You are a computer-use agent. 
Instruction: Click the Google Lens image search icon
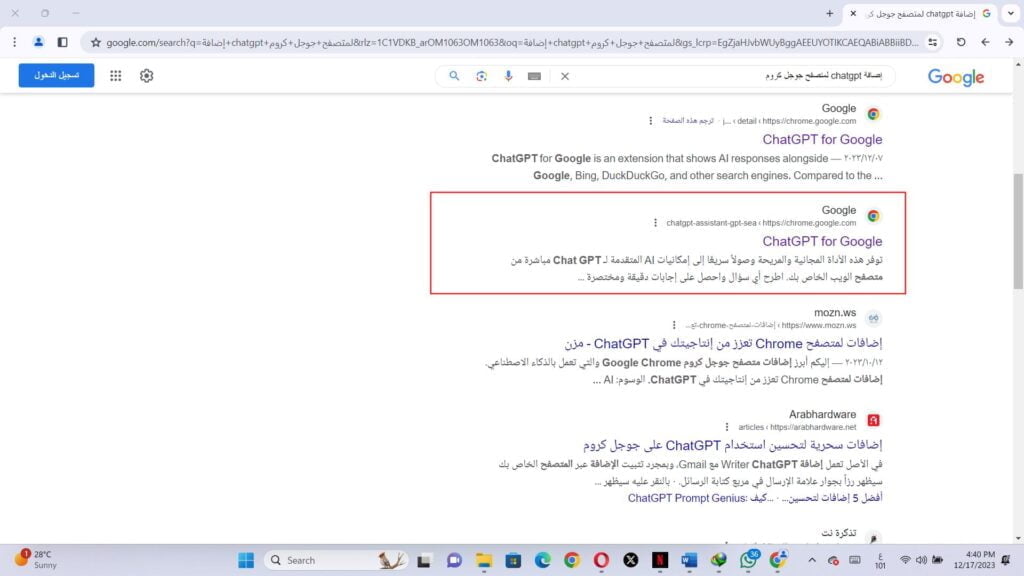481,76
